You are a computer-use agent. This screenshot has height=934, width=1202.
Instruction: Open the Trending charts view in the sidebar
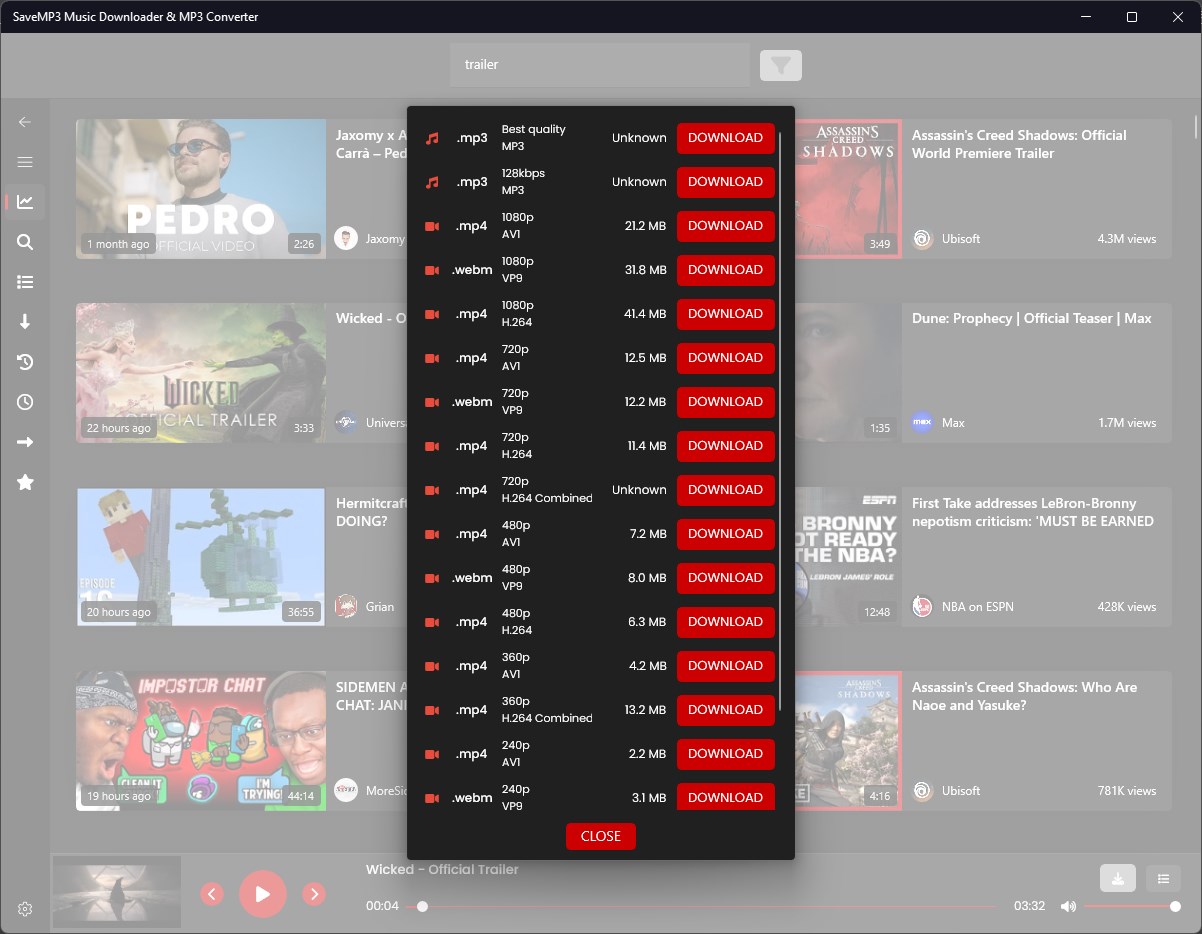(x=24, y=201)
